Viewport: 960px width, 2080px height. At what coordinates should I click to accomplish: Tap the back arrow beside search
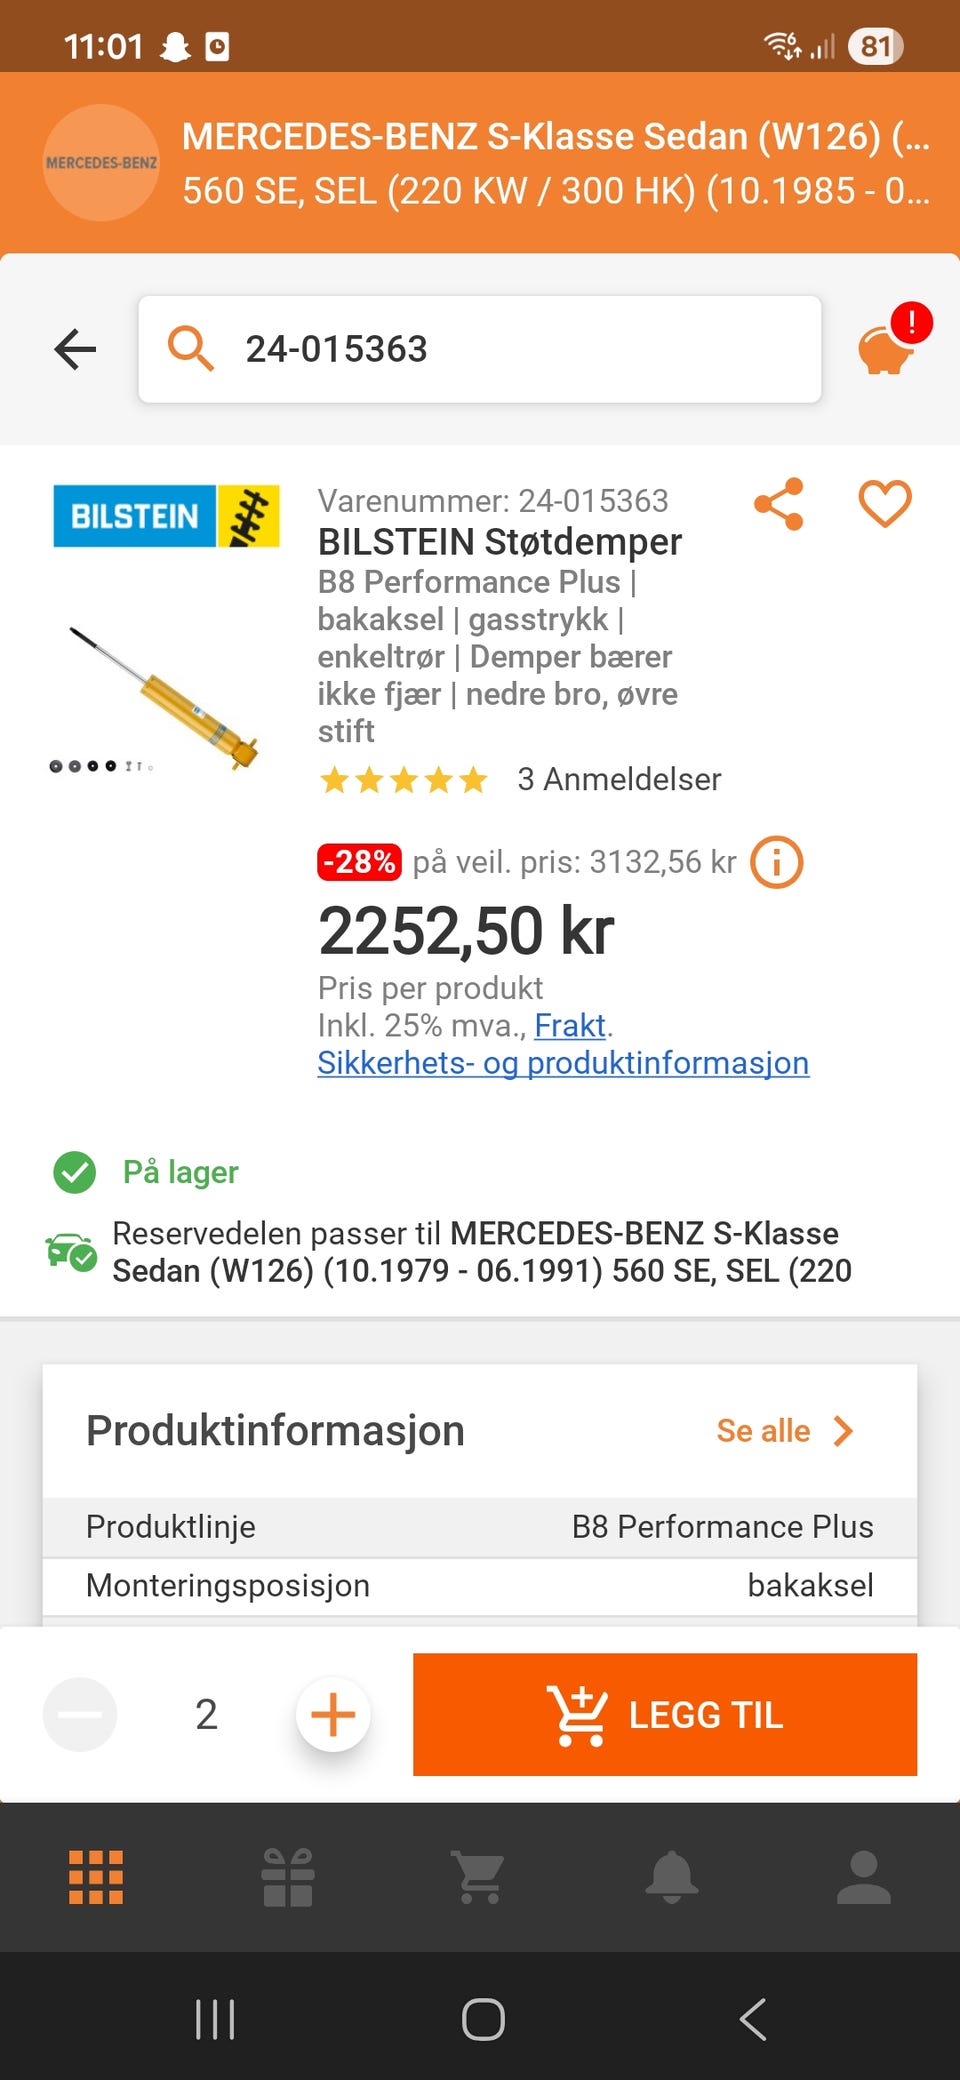click(x=75, y=349)
